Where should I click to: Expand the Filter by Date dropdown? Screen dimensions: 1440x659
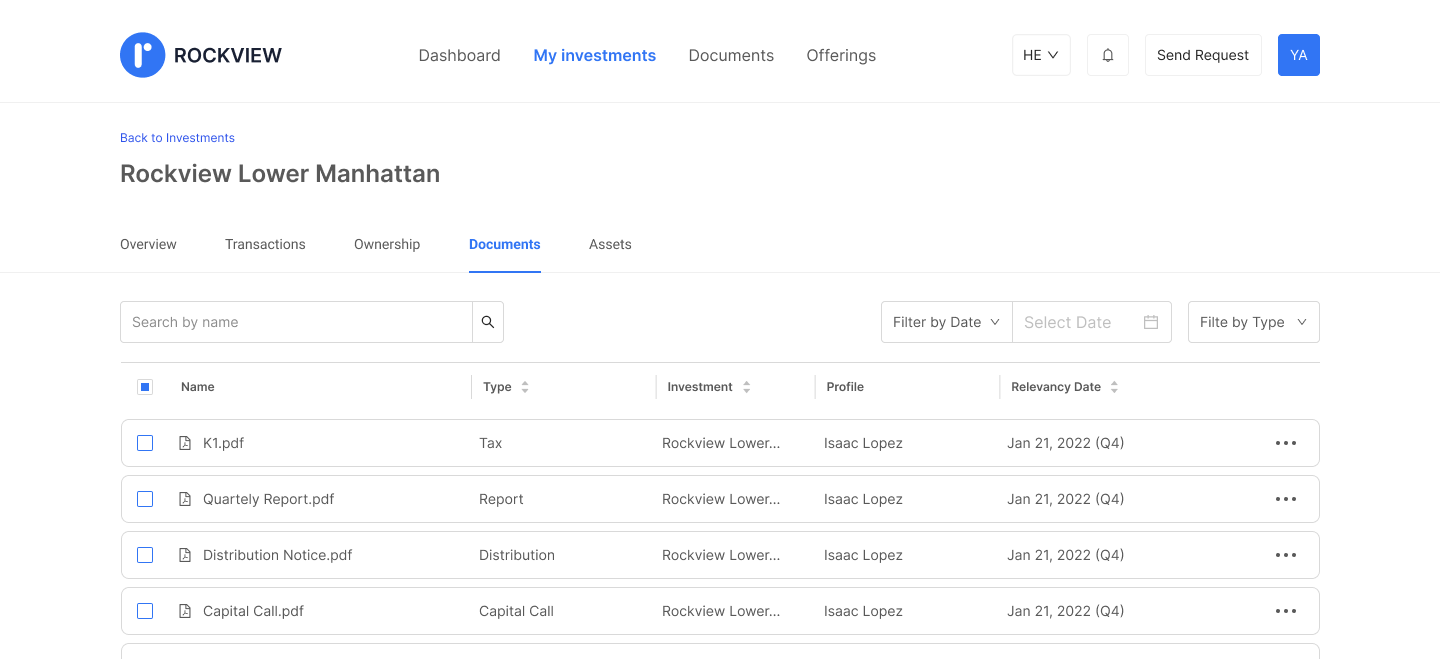click(944, 321)
